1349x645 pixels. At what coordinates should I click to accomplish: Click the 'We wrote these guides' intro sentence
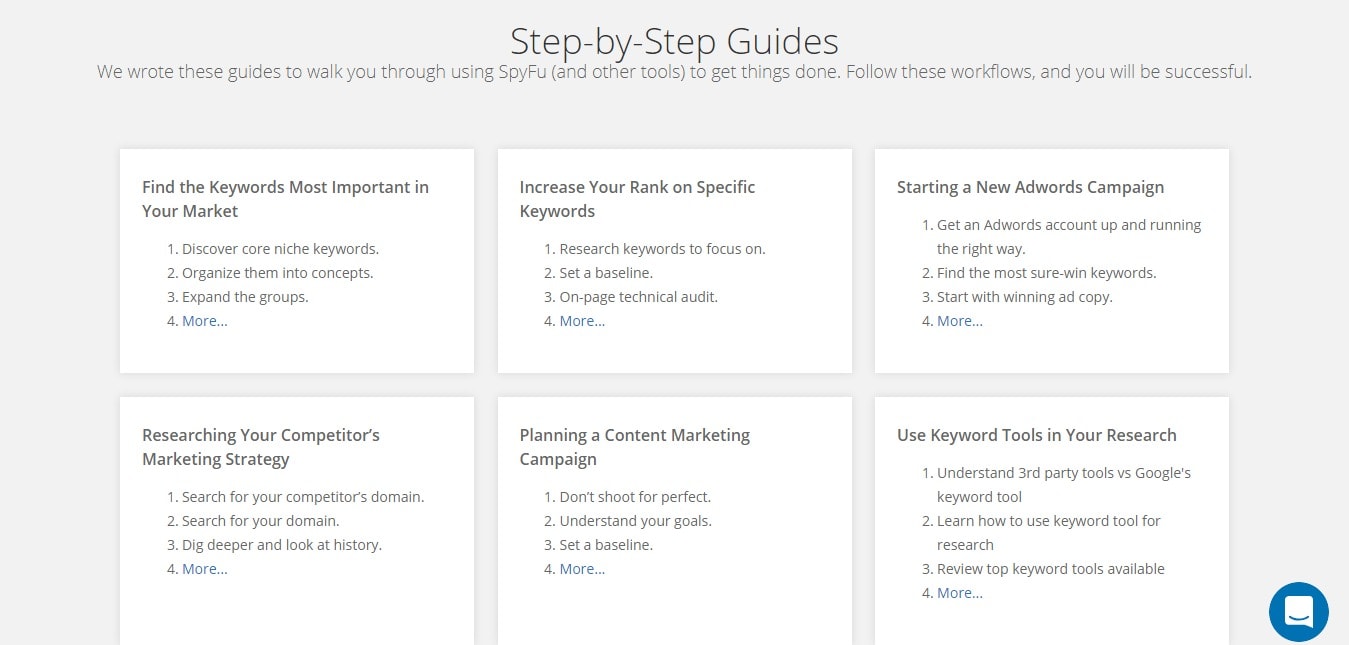click(674, 72)
